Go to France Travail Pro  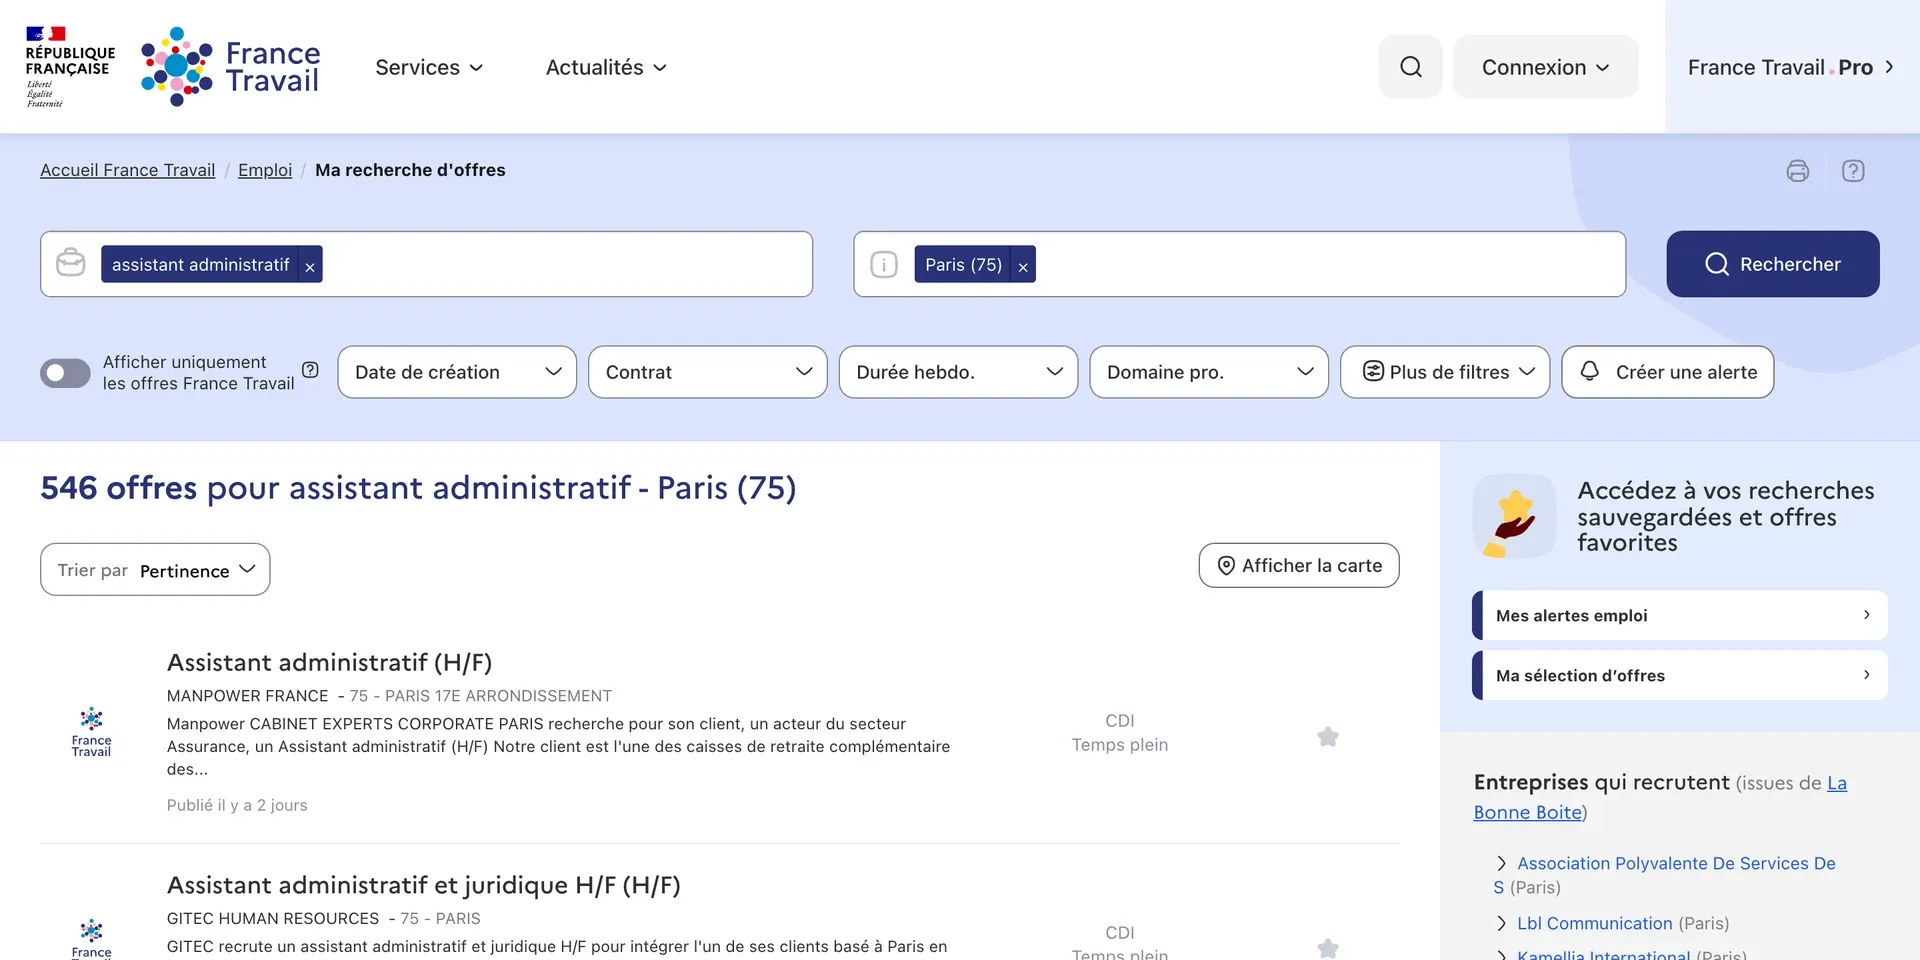click(x=1790, y=67)
